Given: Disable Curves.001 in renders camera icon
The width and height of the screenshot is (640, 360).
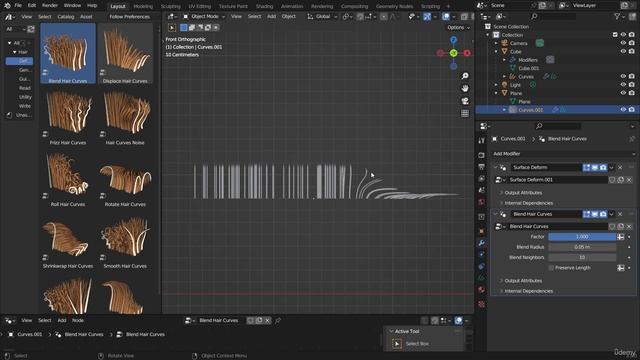Looking at the screenshot, I should [x=631, y=110].
